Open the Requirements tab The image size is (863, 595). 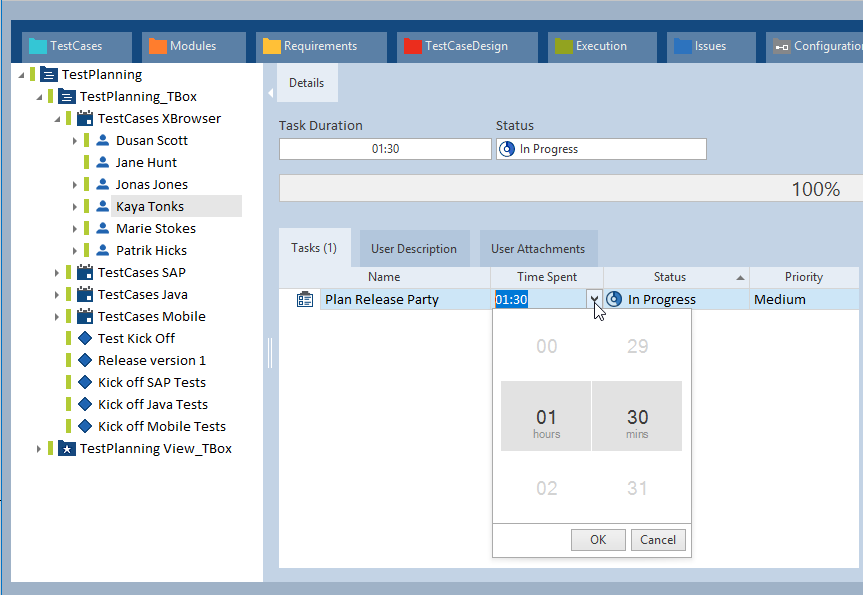point(320,46)
